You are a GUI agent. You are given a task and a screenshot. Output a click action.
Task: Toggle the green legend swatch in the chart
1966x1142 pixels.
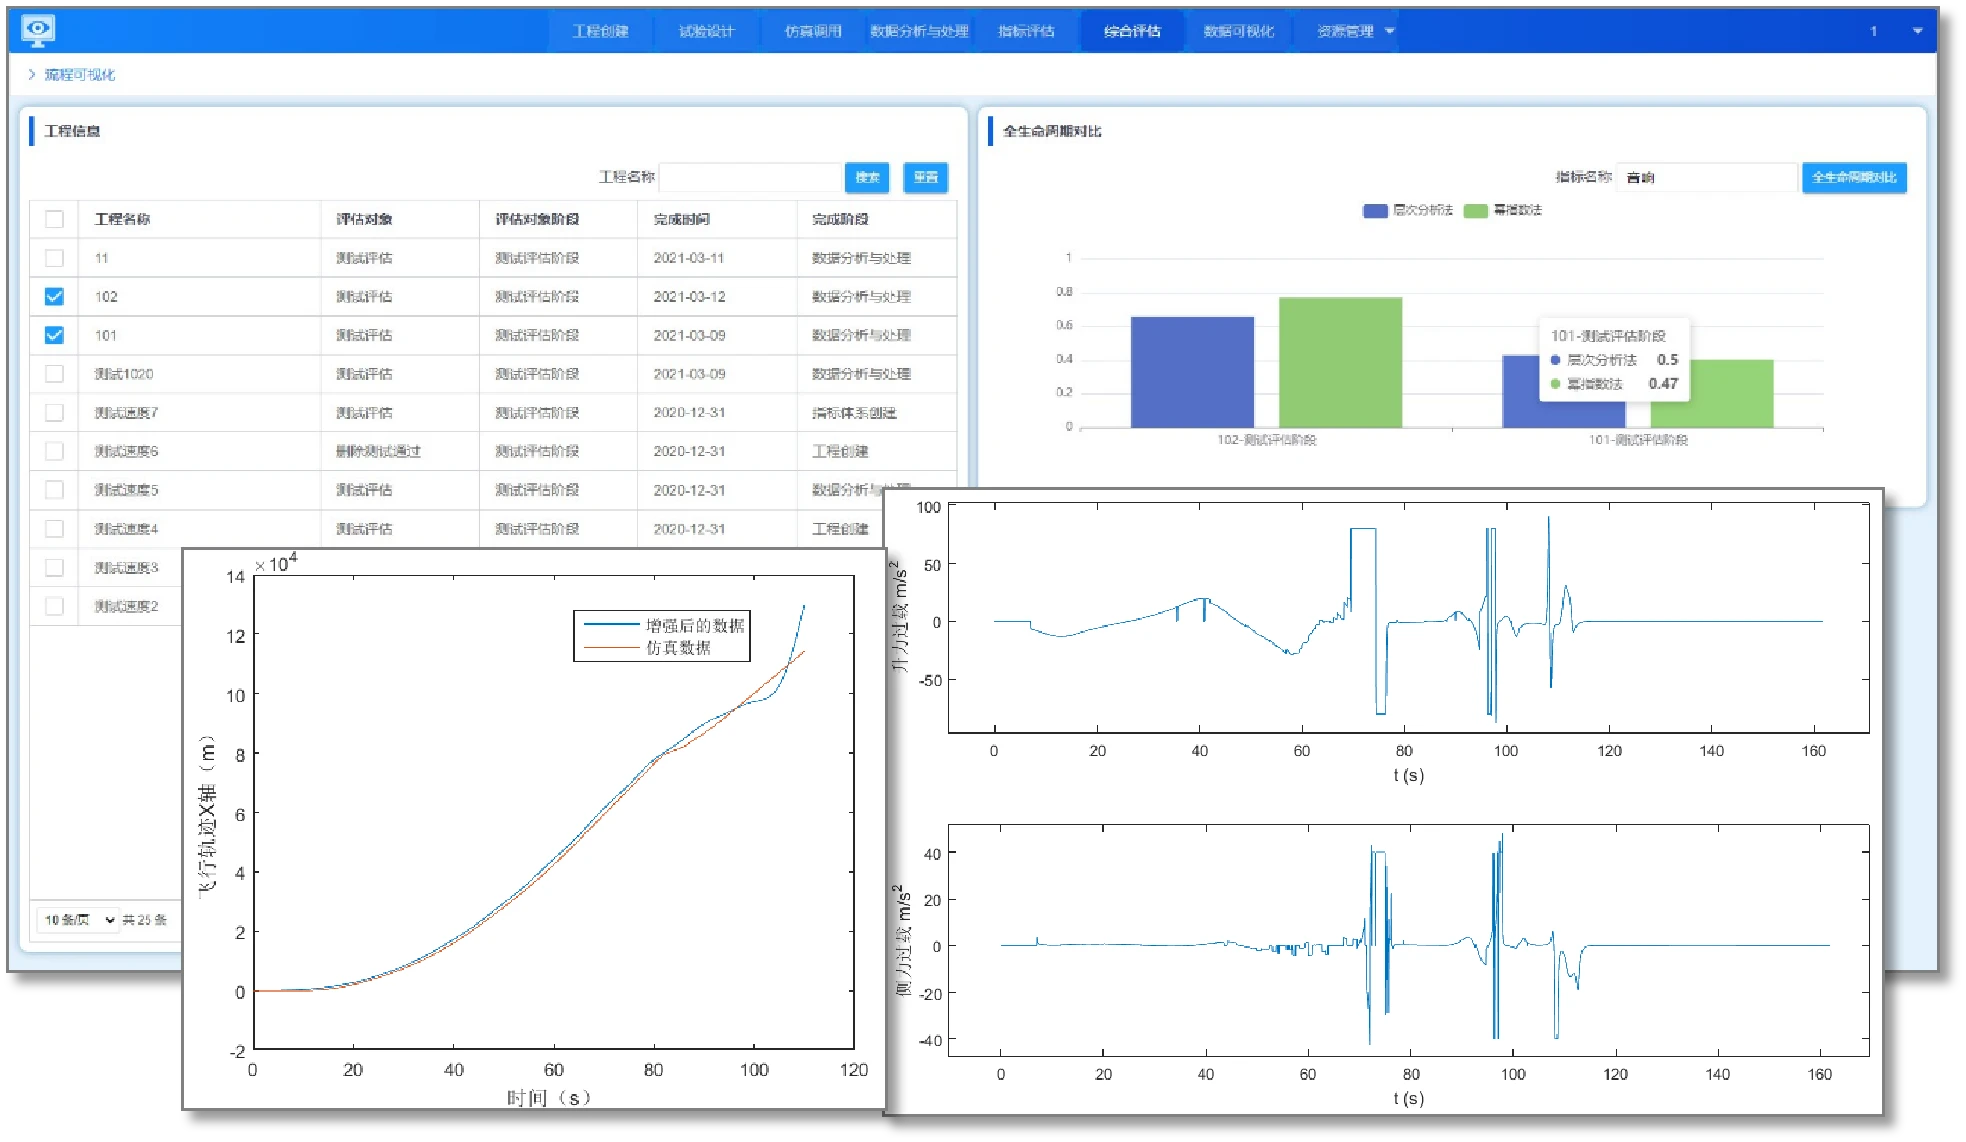[x=1475, y=210]
